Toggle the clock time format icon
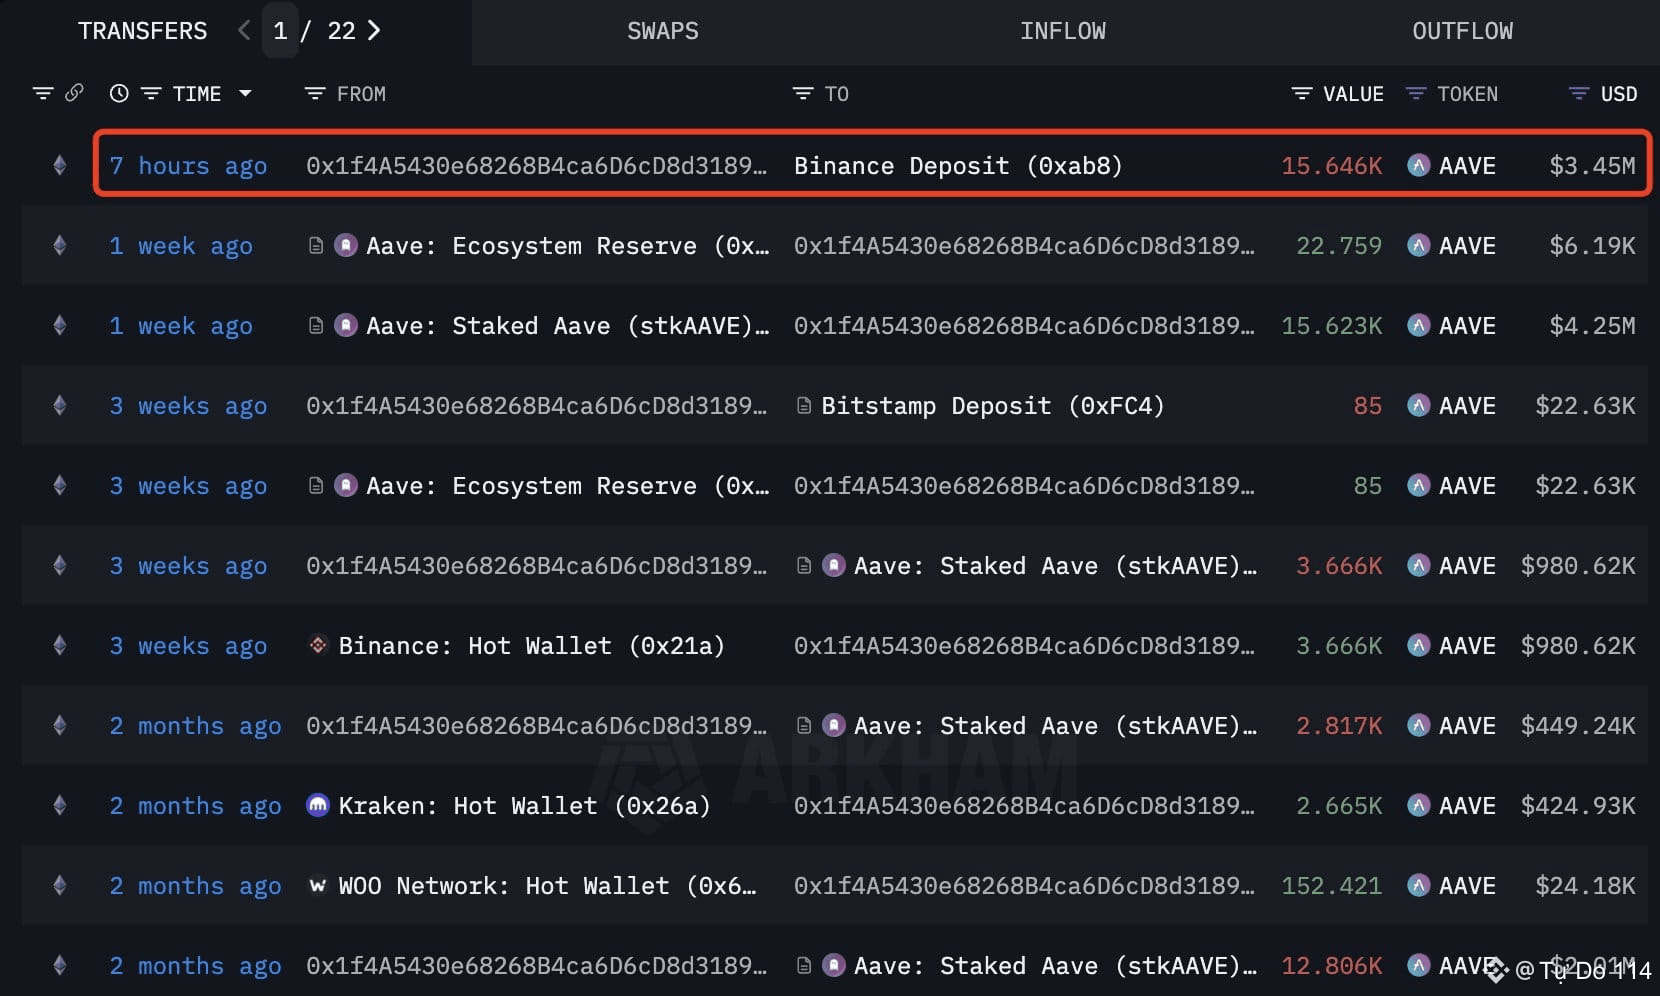This screenshot has width=1660, height=996. coord(119,94)
